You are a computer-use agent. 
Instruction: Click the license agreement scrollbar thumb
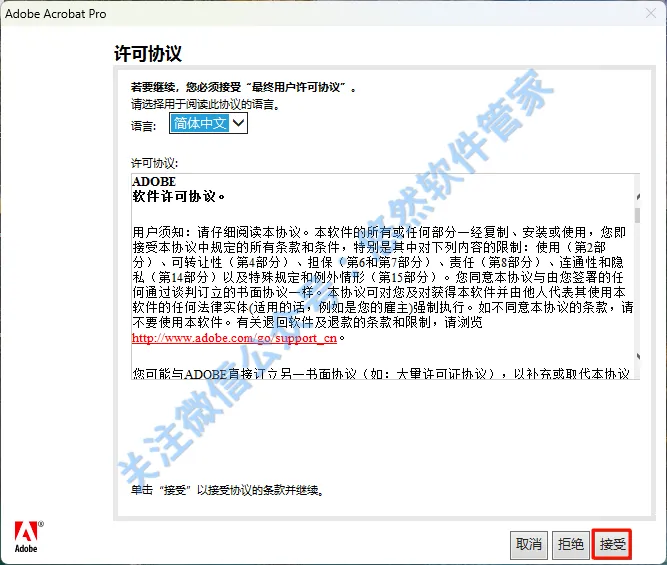(637, 215)
